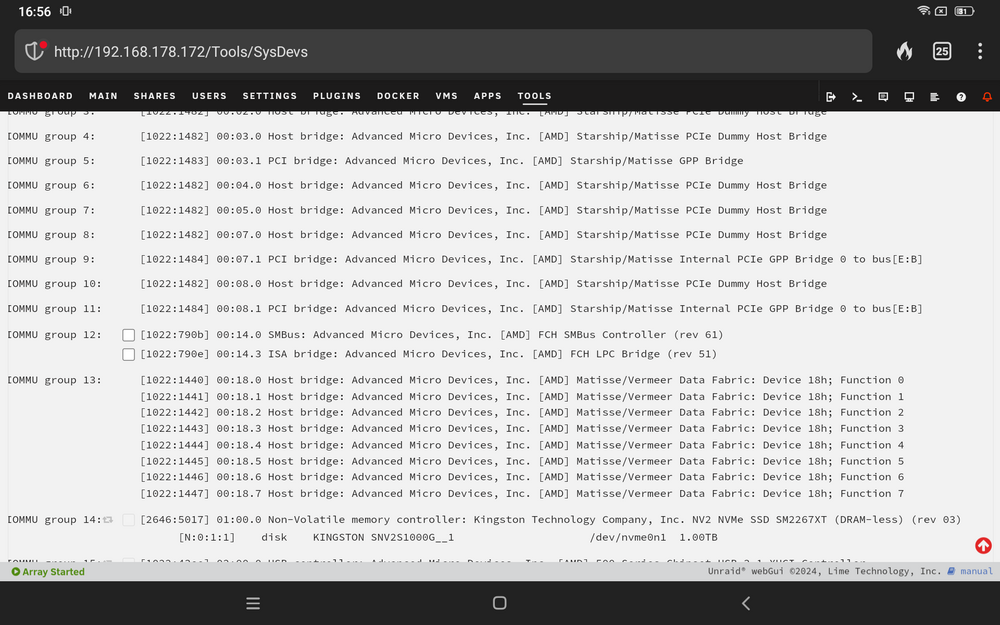Check the FCH SMBus Controller checkbox

click(128, 335)
